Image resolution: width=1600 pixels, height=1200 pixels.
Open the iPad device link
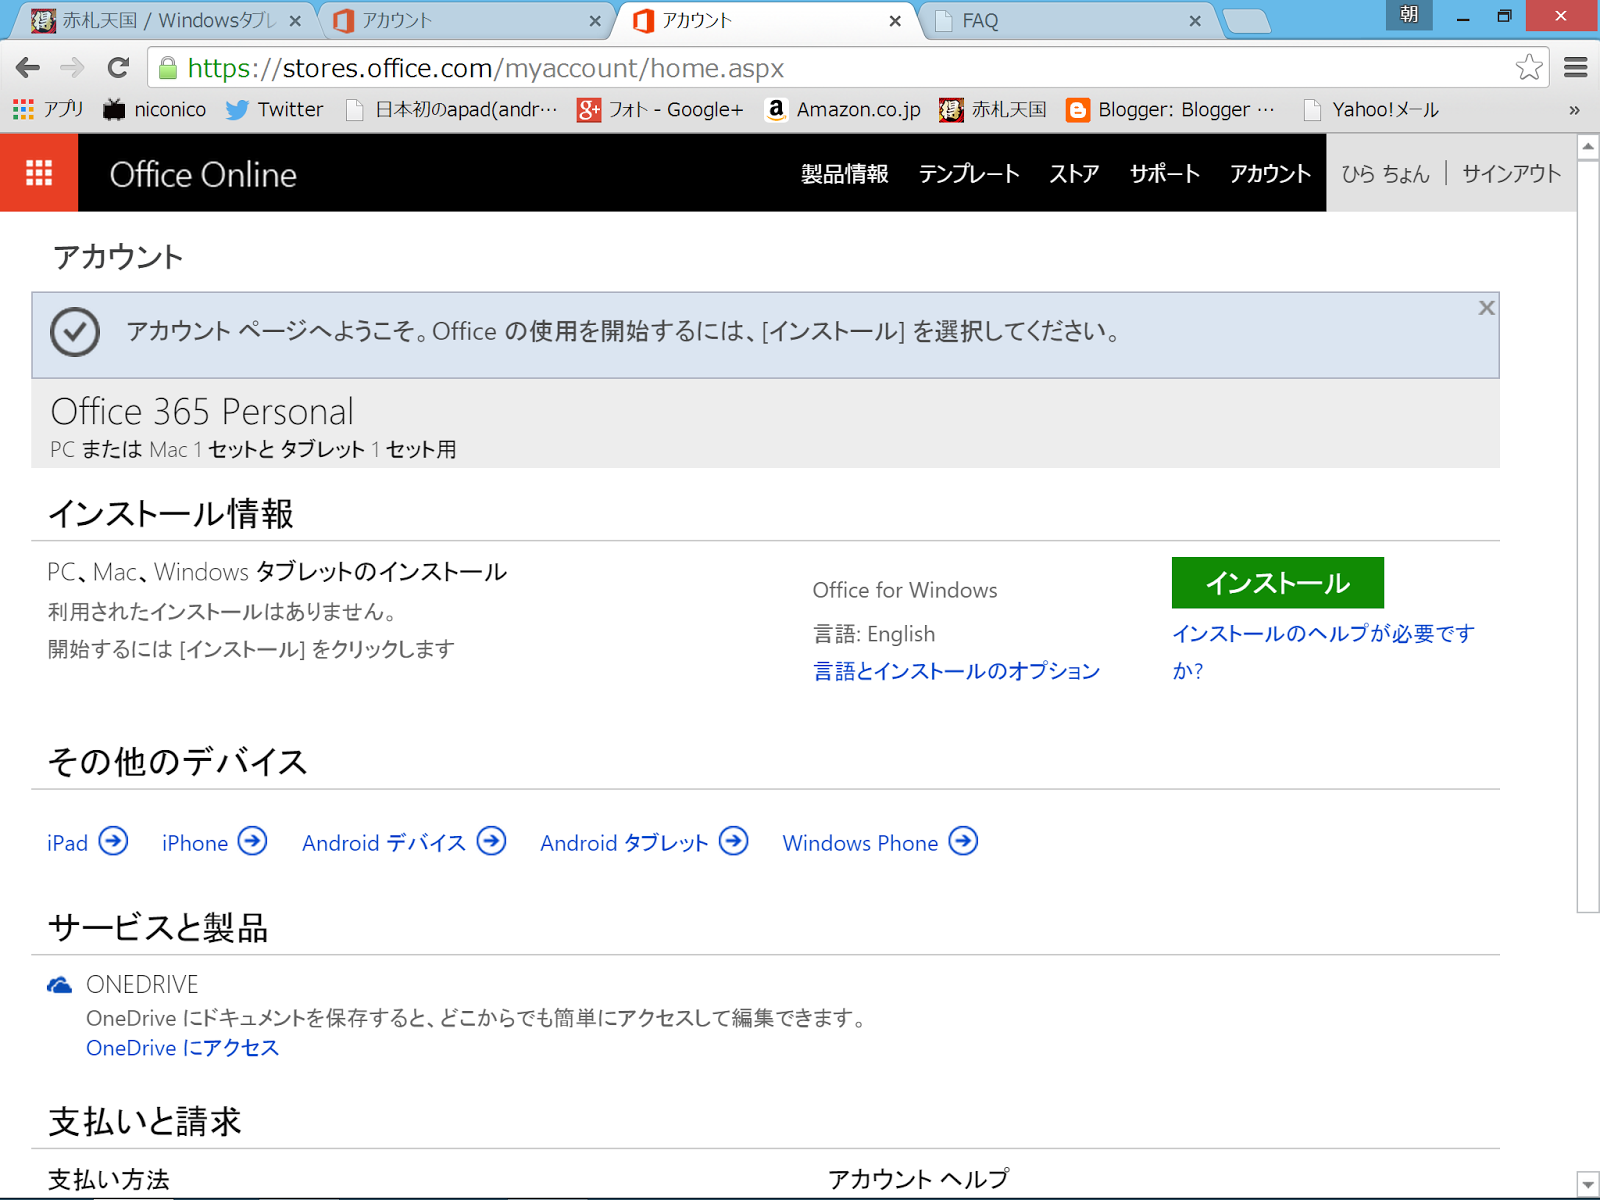[x=67, y=843]
